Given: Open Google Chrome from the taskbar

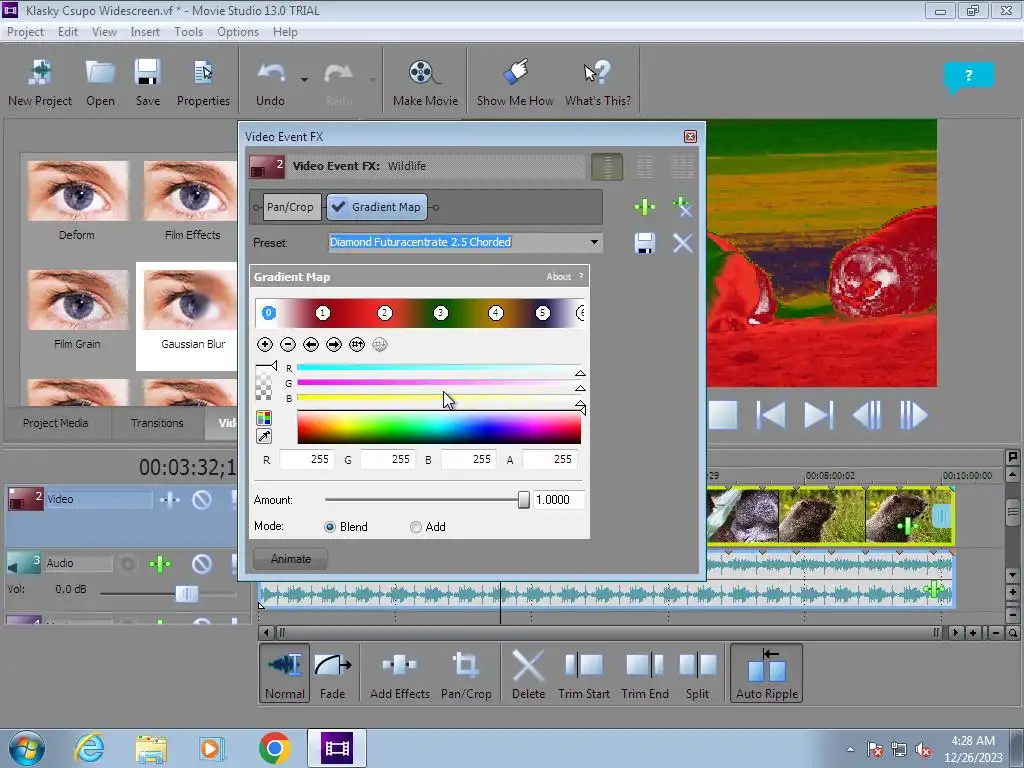Looking at the screenshot, I should click(274, 748).
